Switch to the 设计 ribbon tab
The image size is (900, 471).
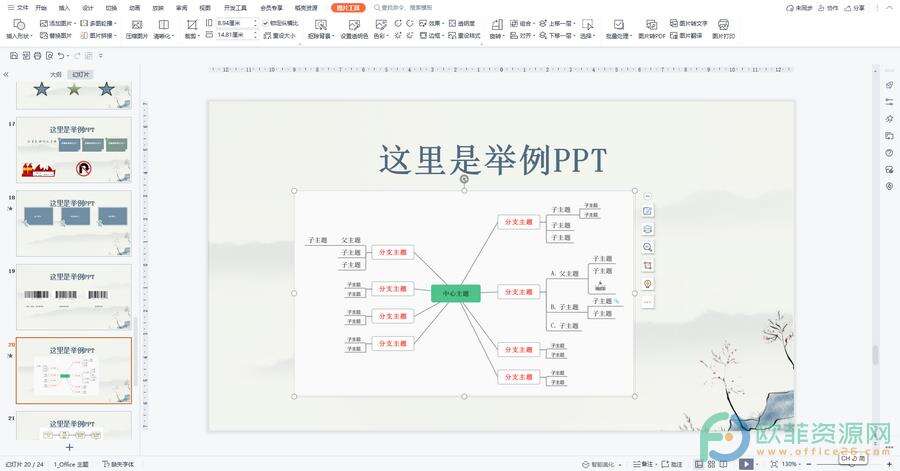point(88,8)
